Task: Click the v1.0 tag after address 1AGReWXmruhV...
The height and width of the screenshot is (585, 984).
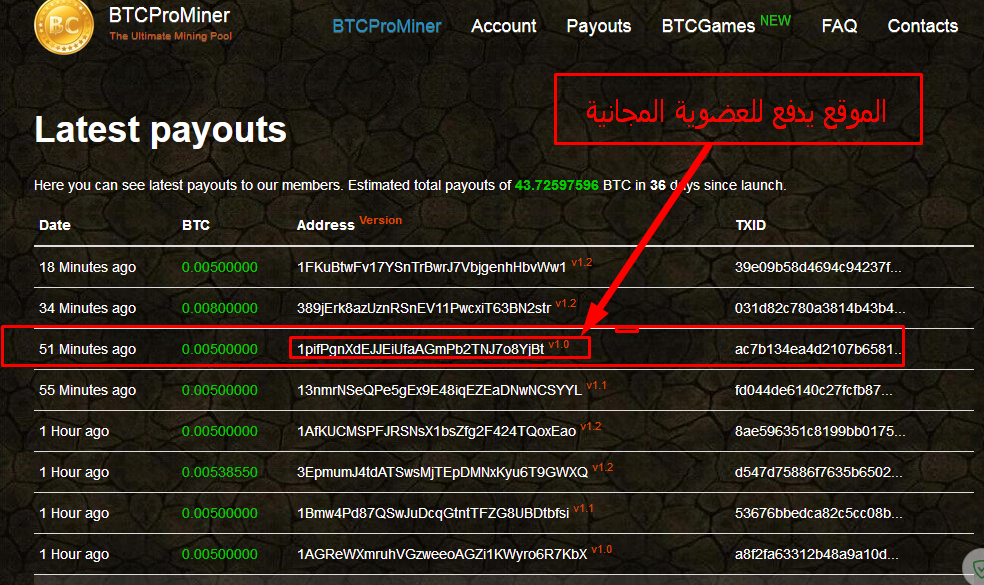Action: (x=601, y=550)
